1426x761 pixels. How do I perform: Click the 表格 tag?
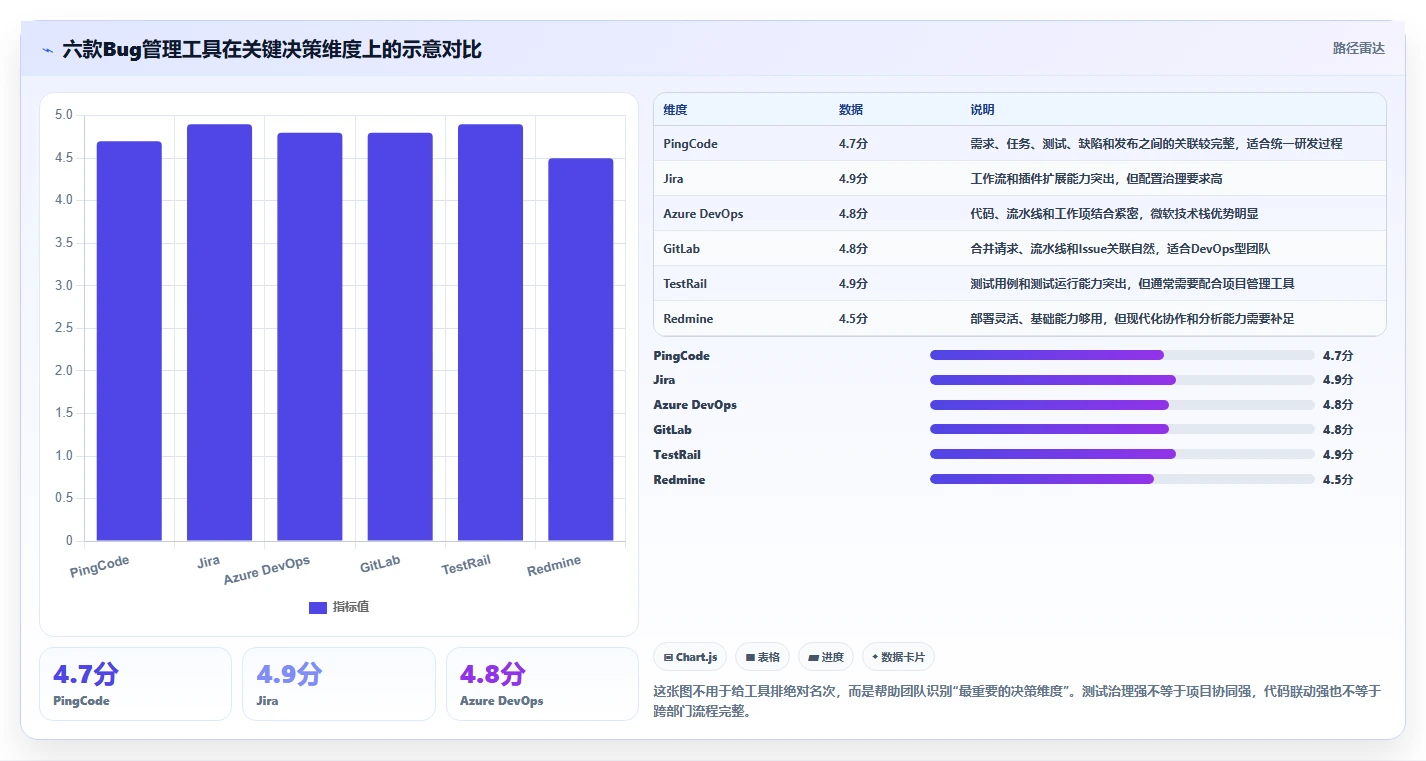[762, 657]
